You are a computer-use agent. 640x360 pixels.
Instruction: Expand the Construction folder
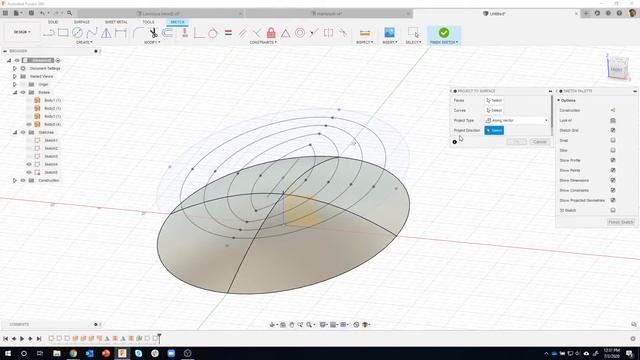tap(15, 180)
